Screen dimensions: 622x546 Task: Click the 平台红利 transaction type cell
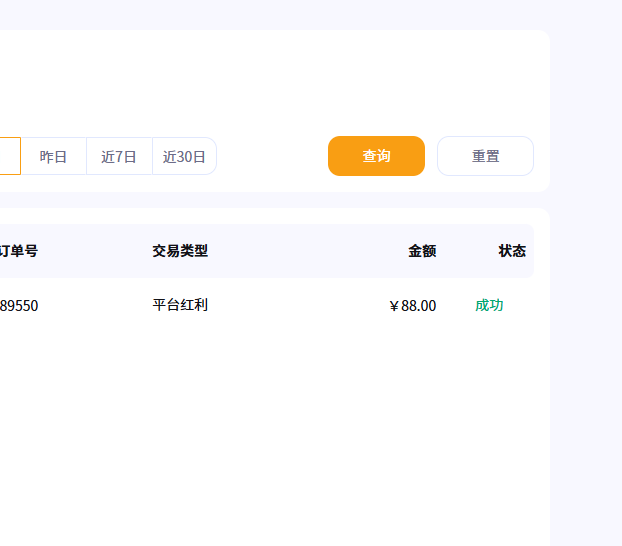(x=180, y=305)
